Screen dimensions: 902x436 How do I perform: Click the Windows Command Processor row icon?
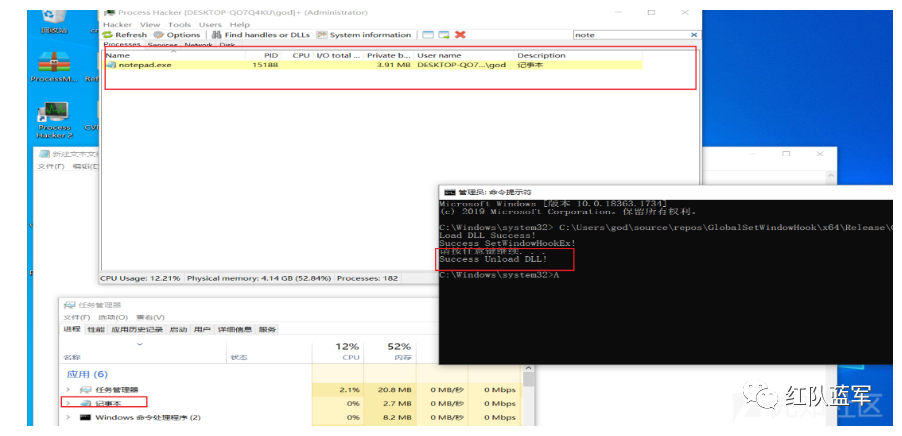click(86, 417)
